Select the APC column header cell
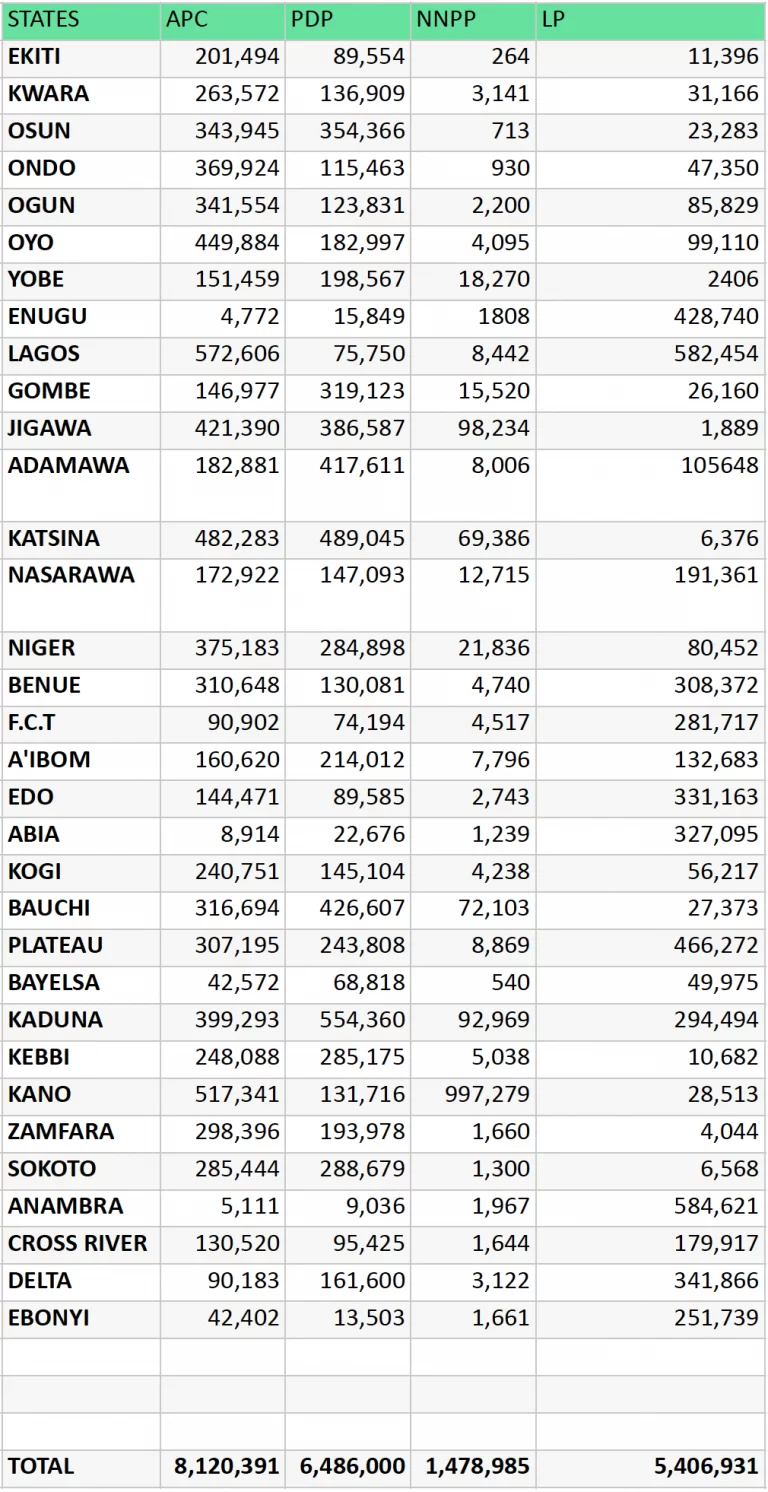The width and height of the screenshot is (768, 1492). 222,20
